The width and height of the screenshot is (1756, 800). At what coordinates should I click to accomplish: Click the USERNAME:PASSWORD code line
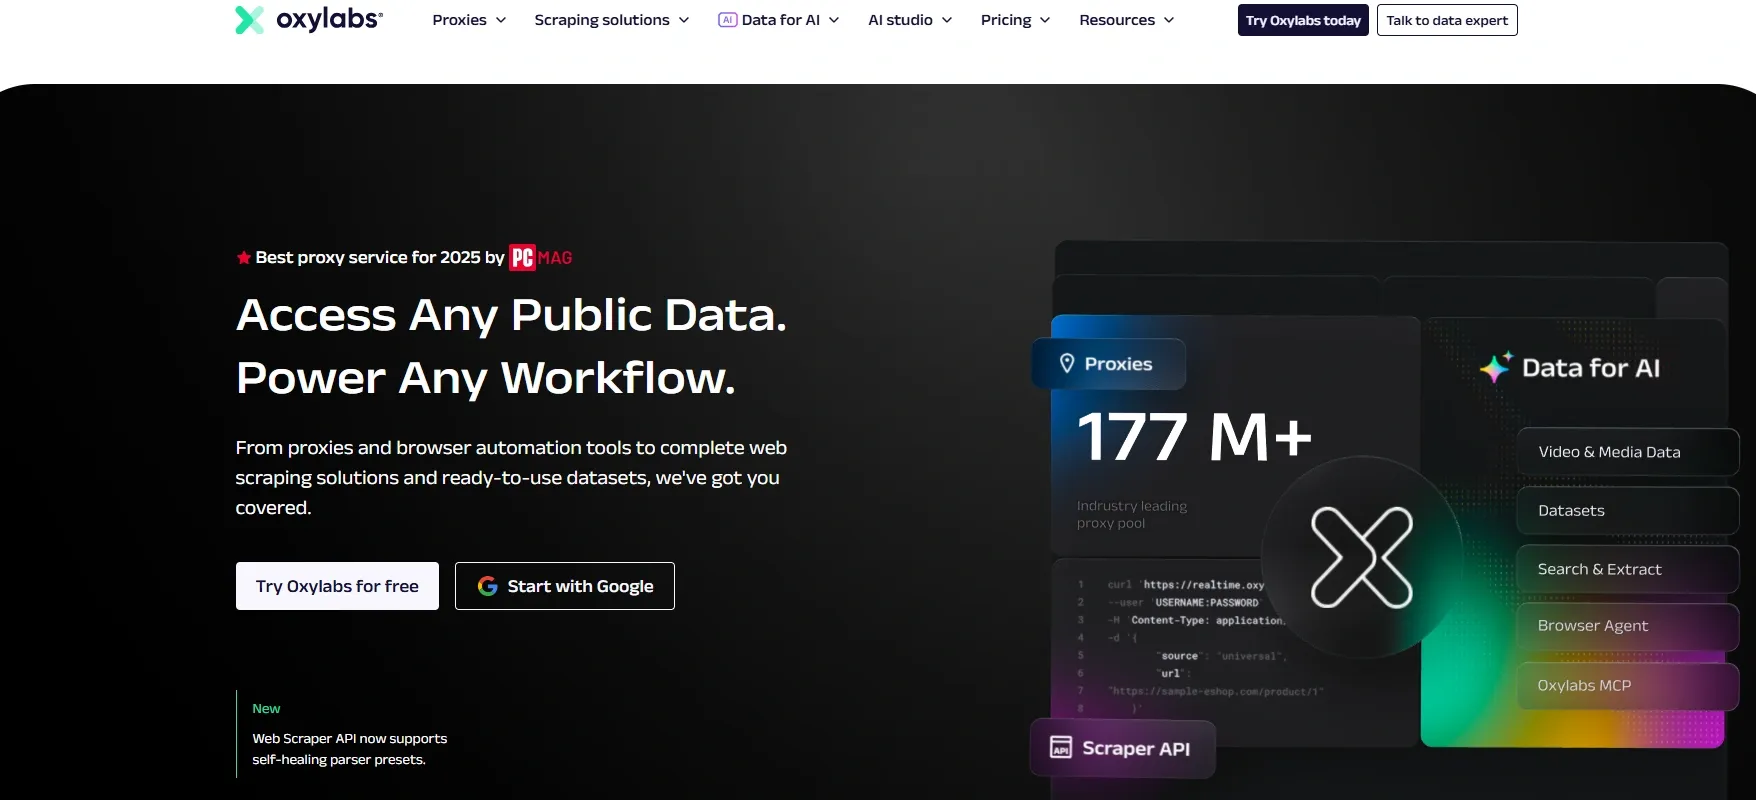click(1183, 603)
